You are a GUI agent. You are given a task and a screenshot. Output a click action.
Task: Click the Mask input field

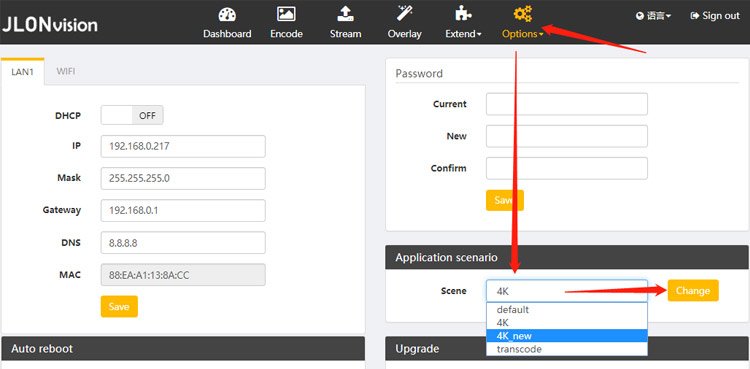coord(183,179)
